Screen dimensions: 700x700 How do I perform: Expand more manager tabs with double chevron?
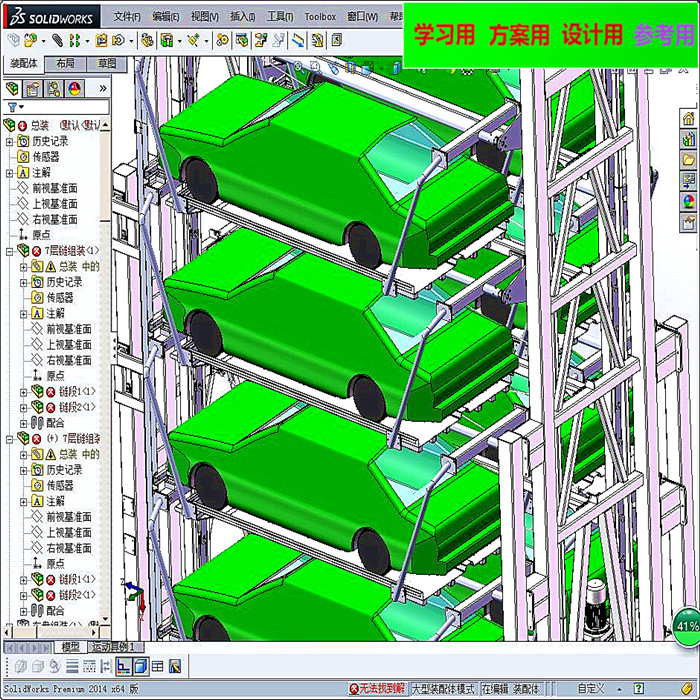tap(103, 88)
